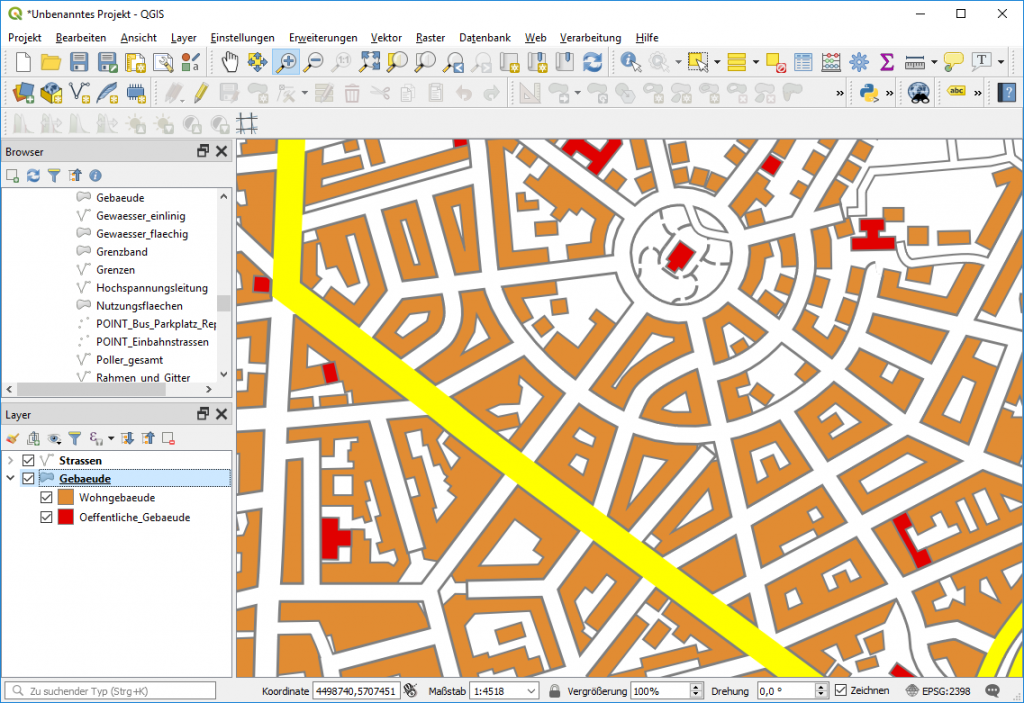Disable the Wohngebaeude symbol checkbox
Image resolution: width=1024 pixels, height=703 pixels.
[45, 497]
